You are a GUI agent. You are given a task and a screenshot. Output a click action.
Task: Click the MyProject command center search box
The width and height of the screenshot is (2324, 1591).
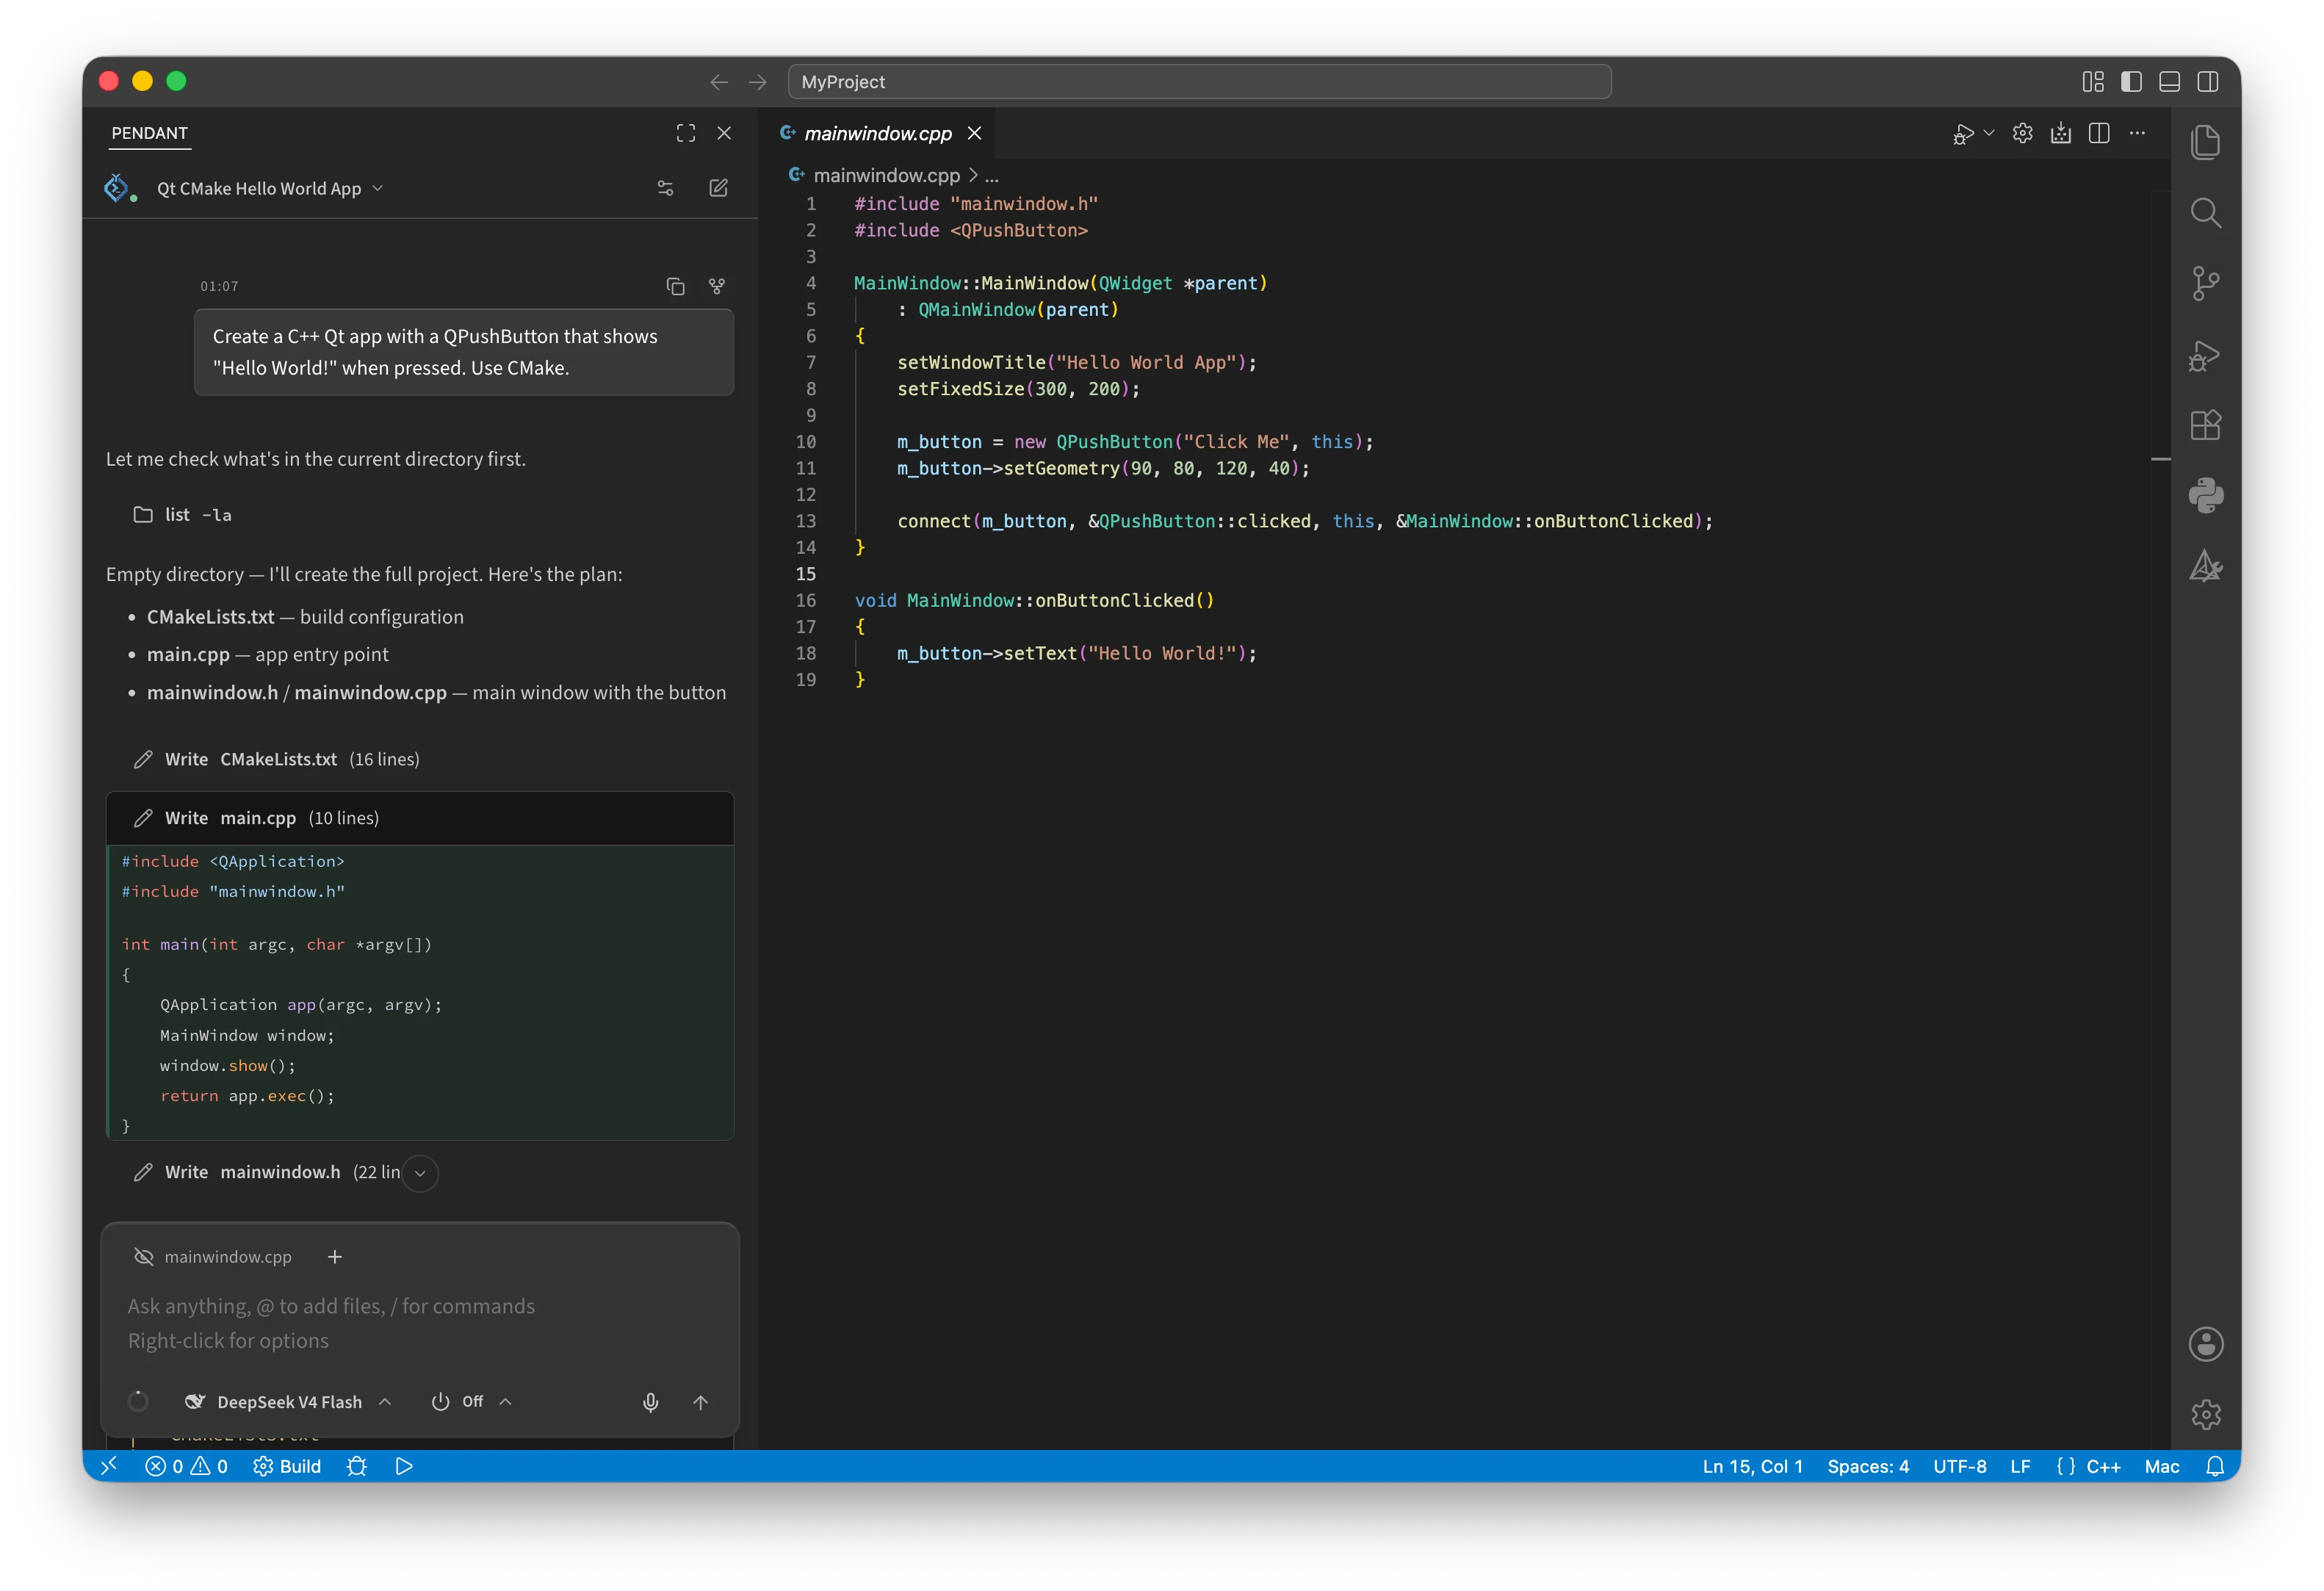point(1199,82)
